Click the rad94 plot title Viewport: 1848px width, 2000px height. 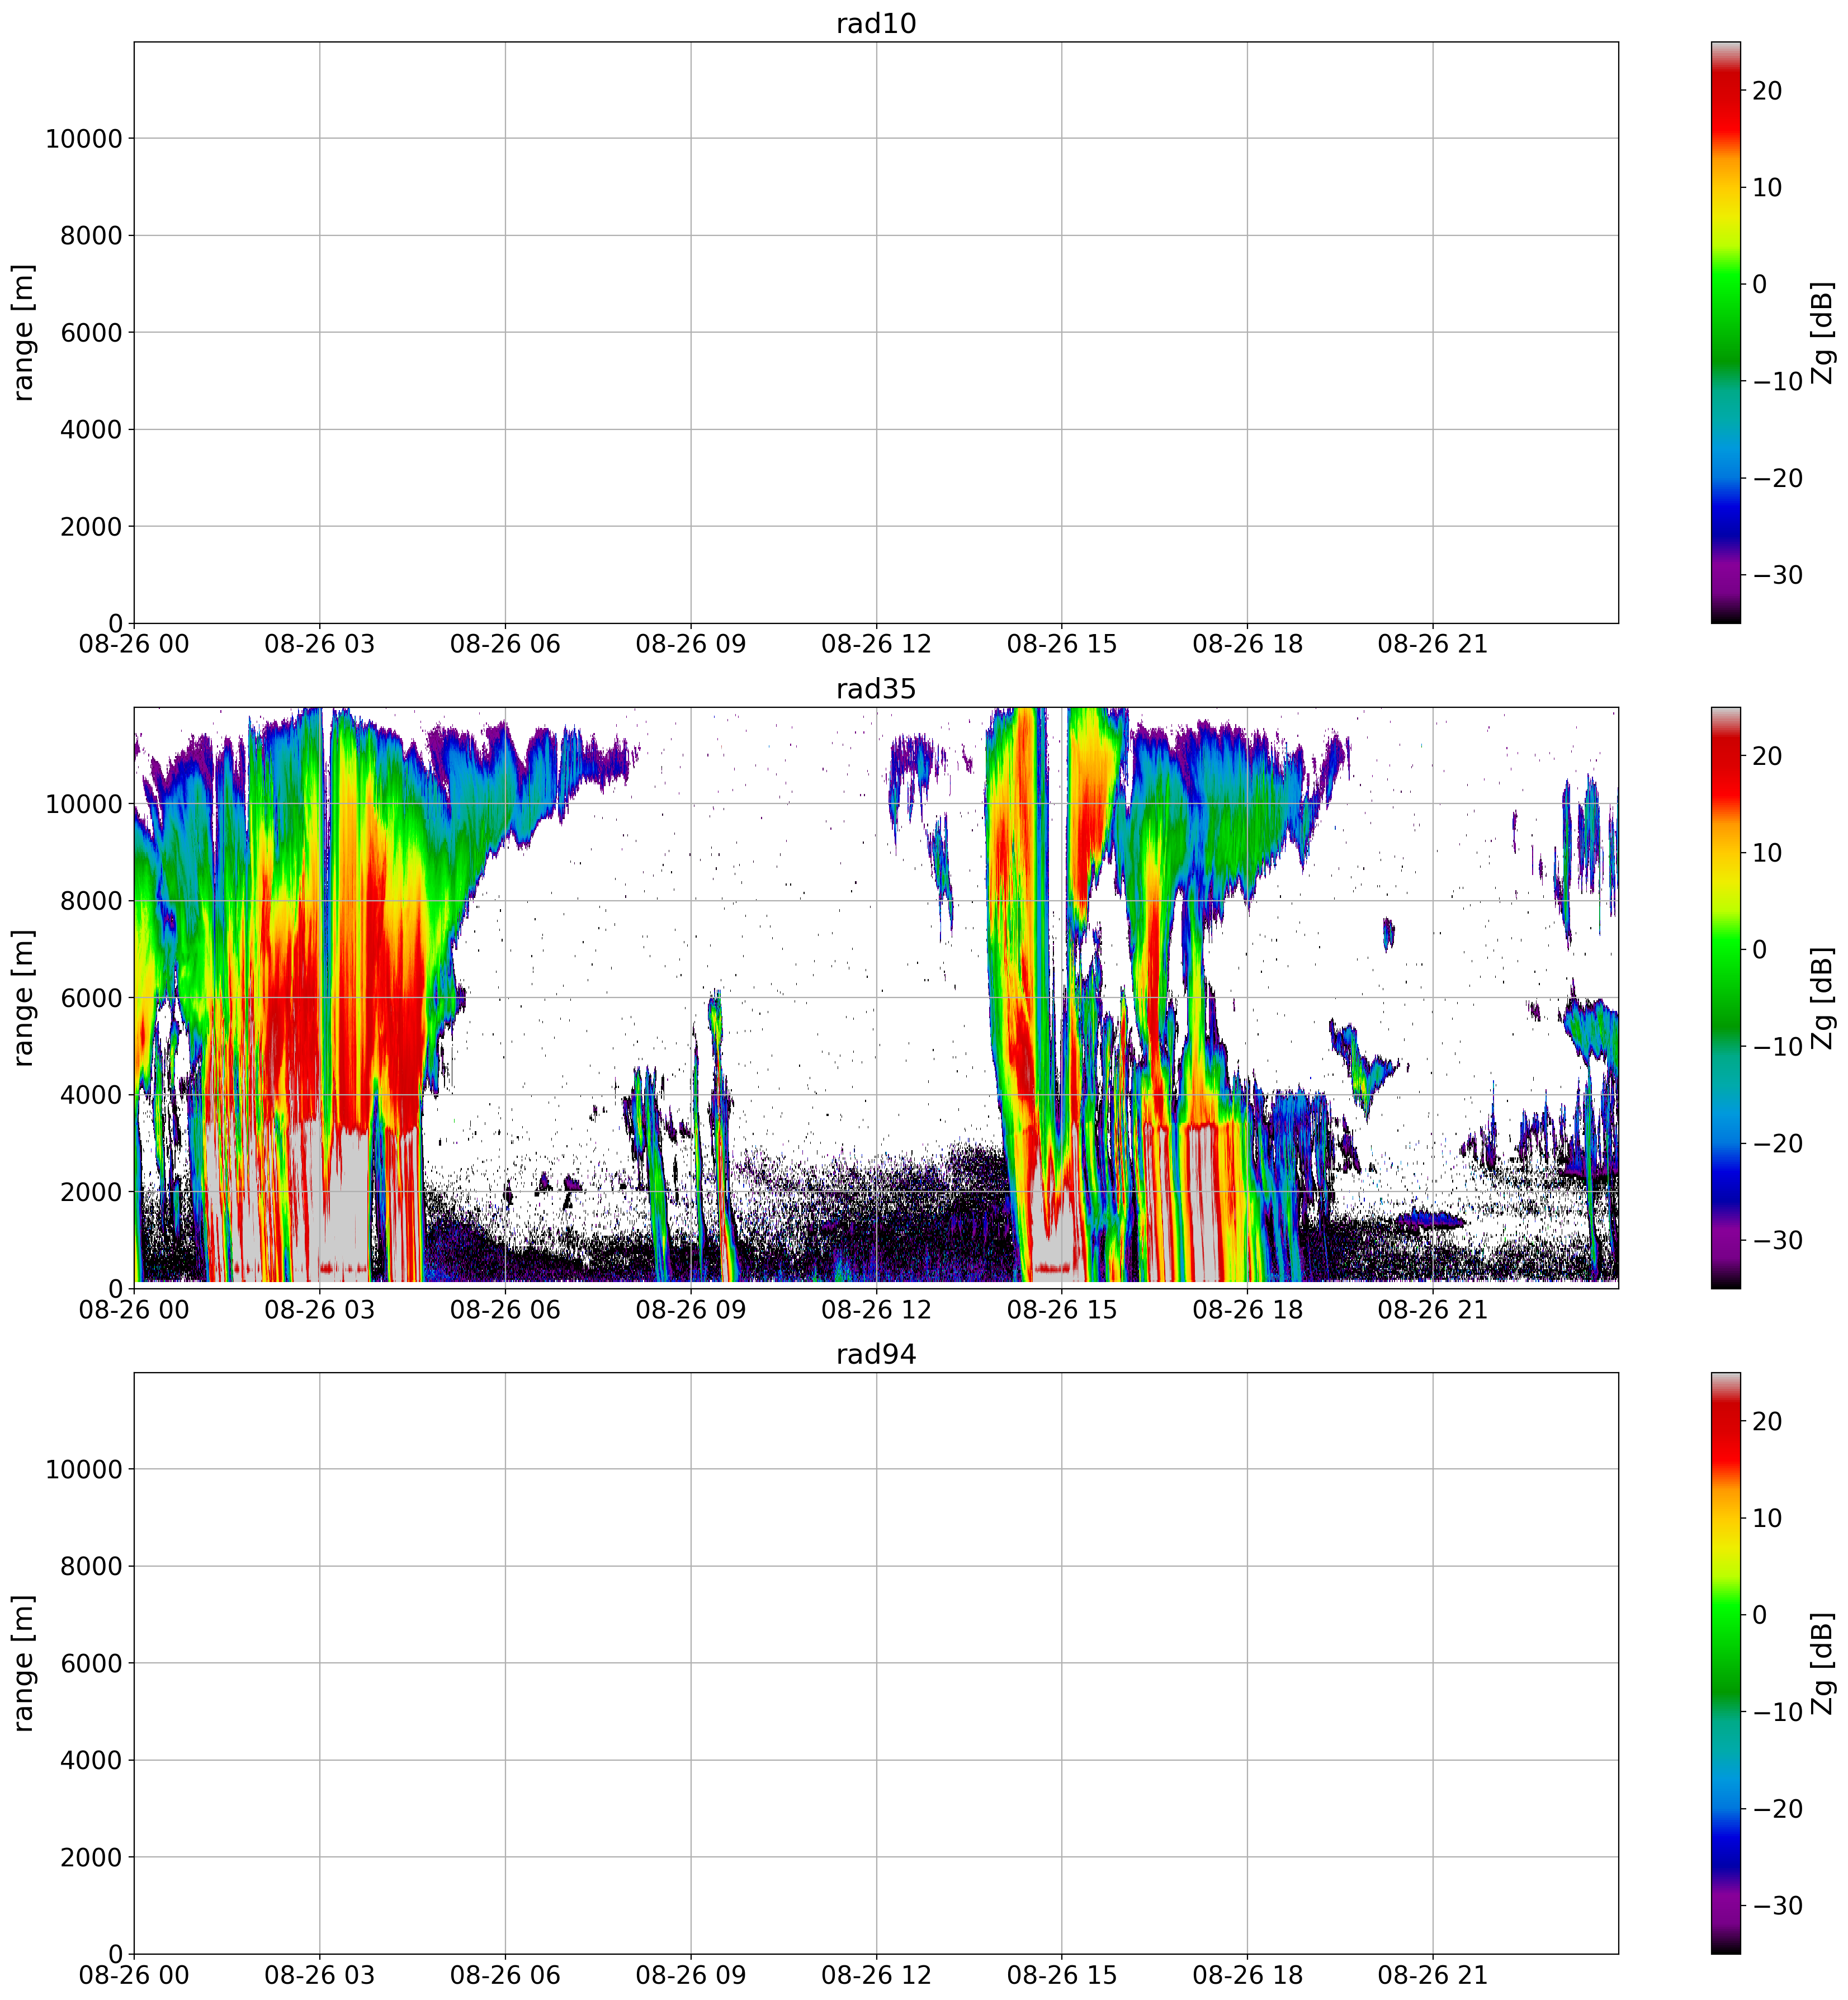(876, 1354)
